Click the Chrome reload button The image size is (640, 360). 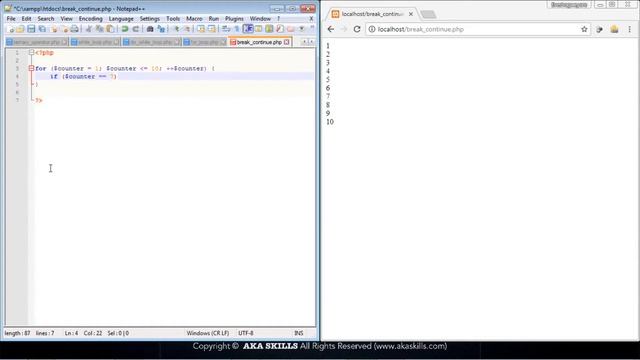357,29
